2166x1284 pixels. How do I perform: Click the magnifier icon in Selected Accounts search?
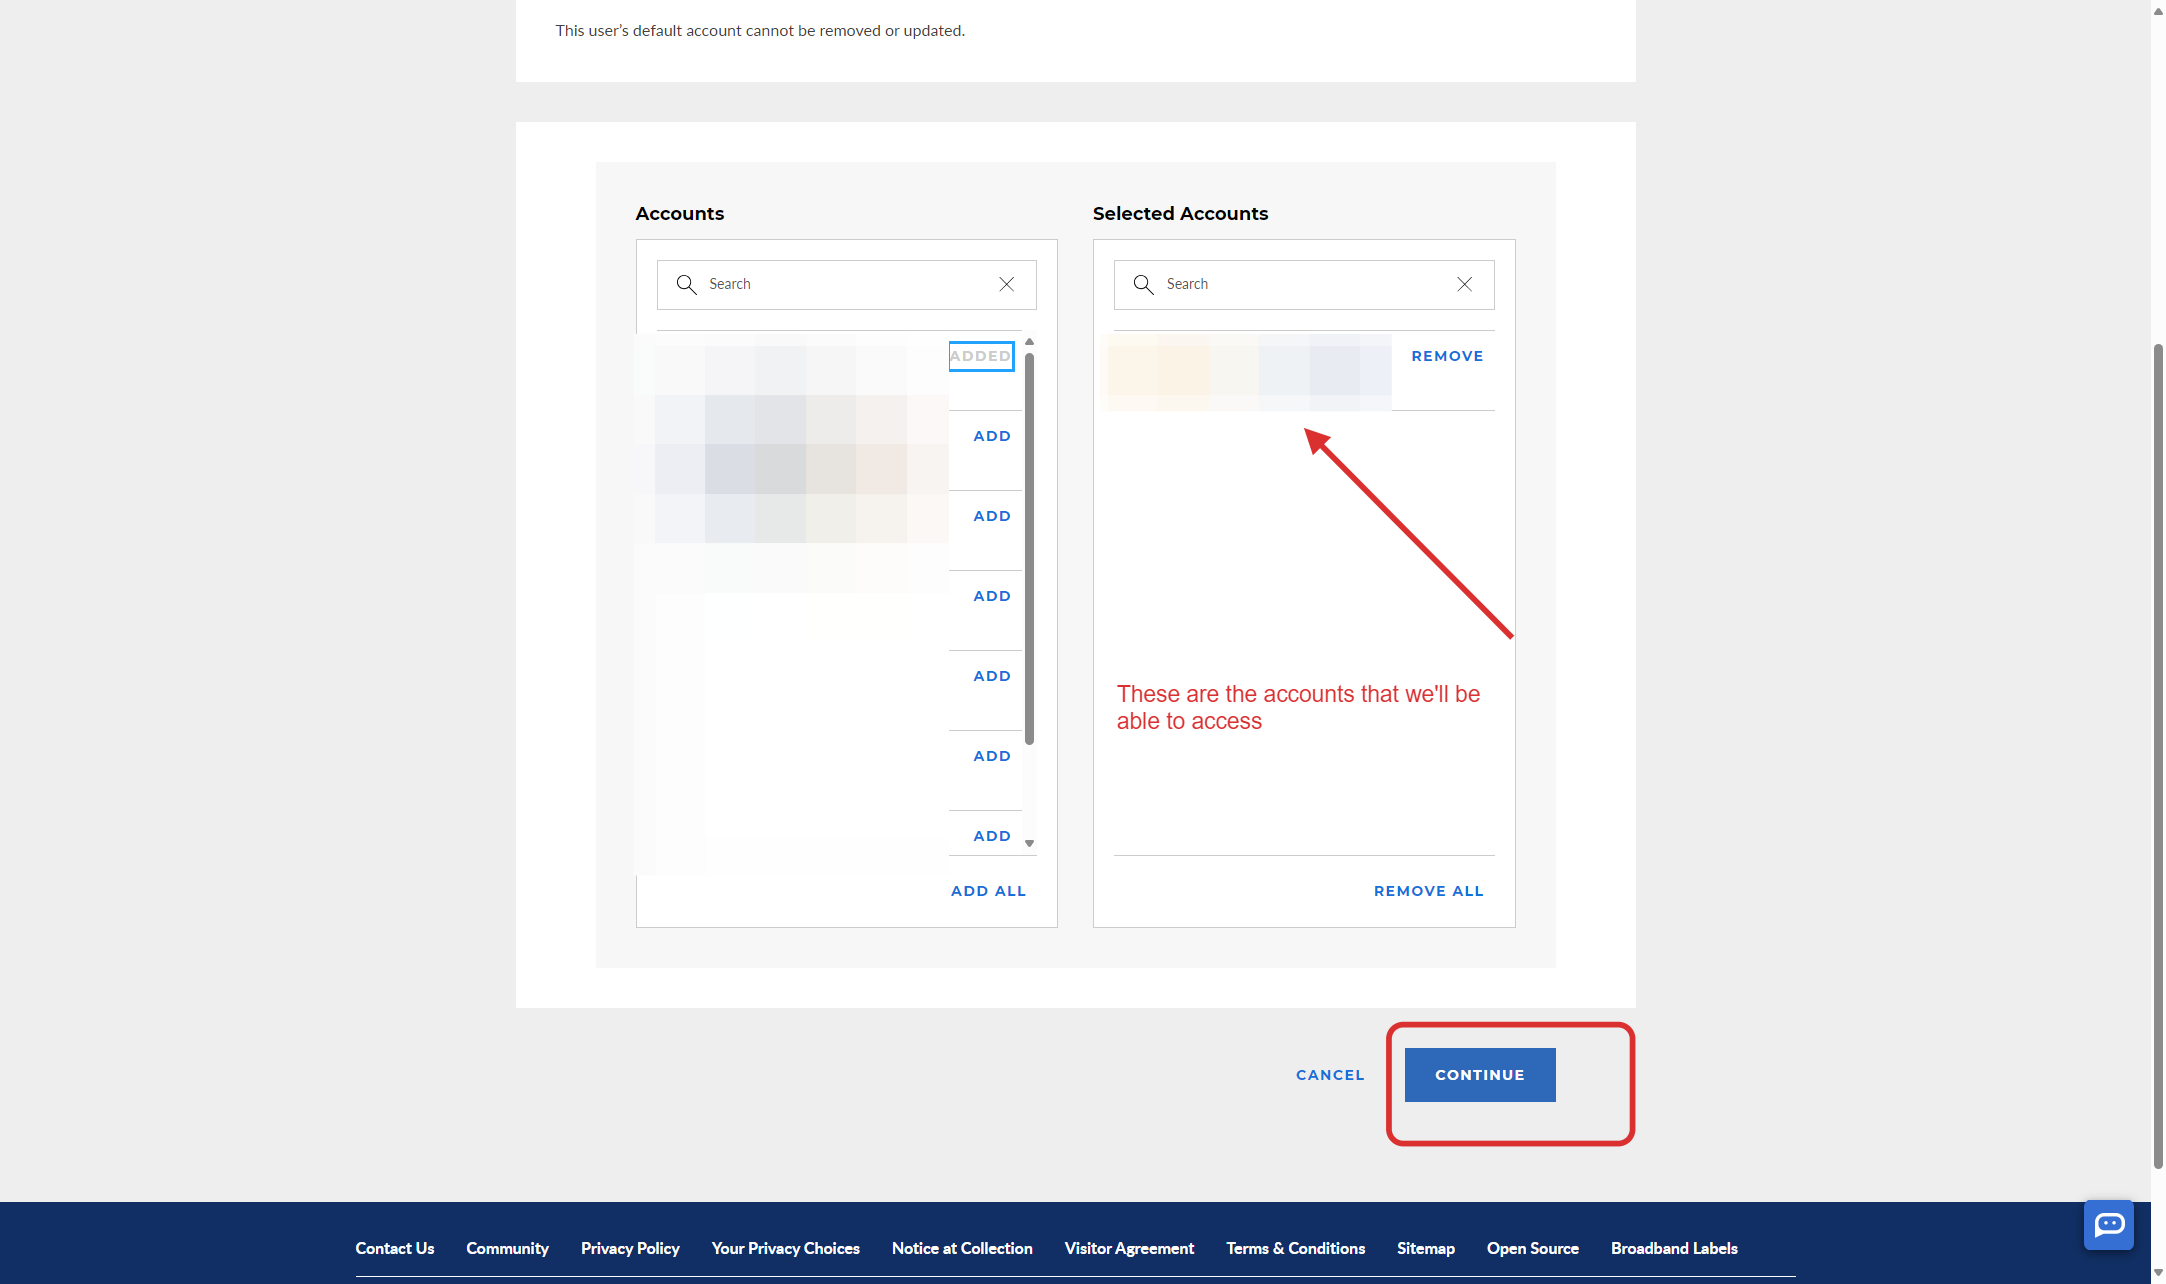click(1144, 285)
